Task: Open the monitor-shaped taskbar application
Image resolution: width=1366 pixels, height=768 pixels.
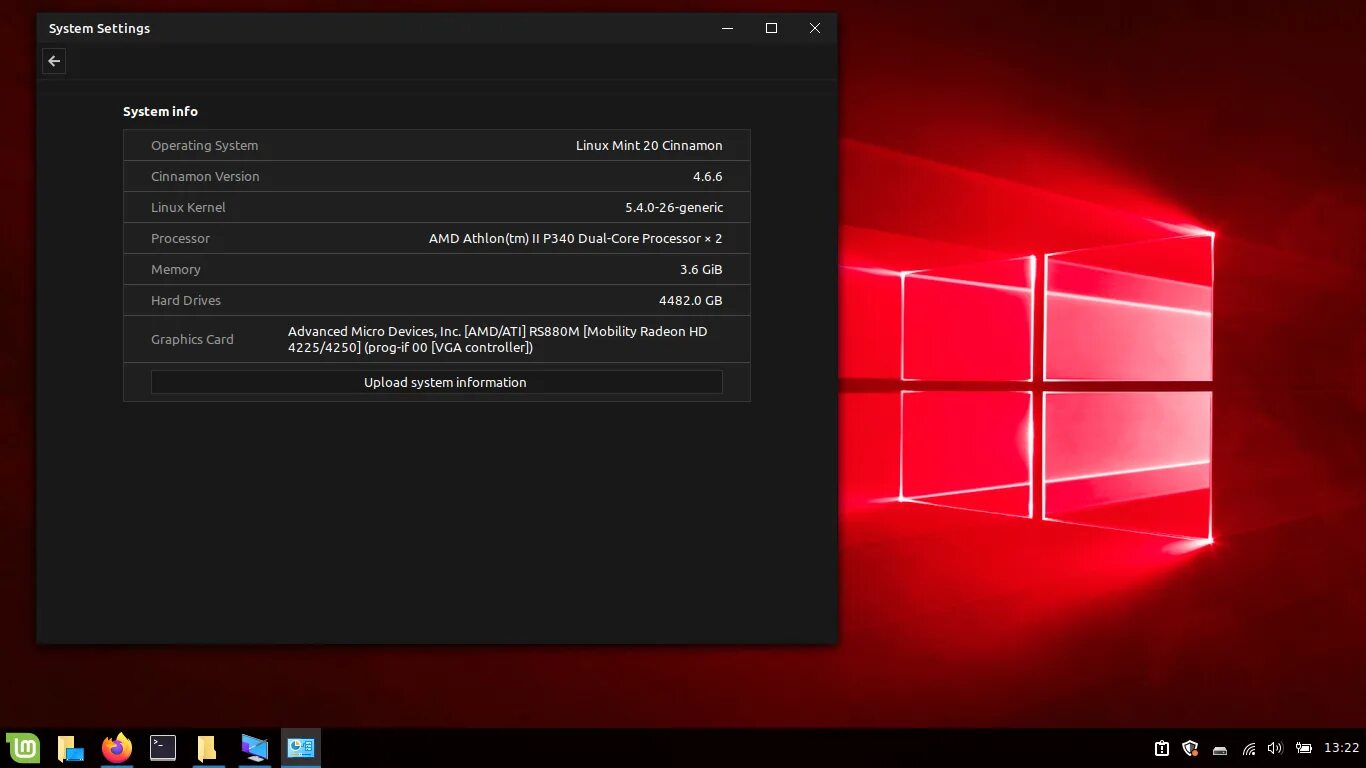Action: coord(255,748)
